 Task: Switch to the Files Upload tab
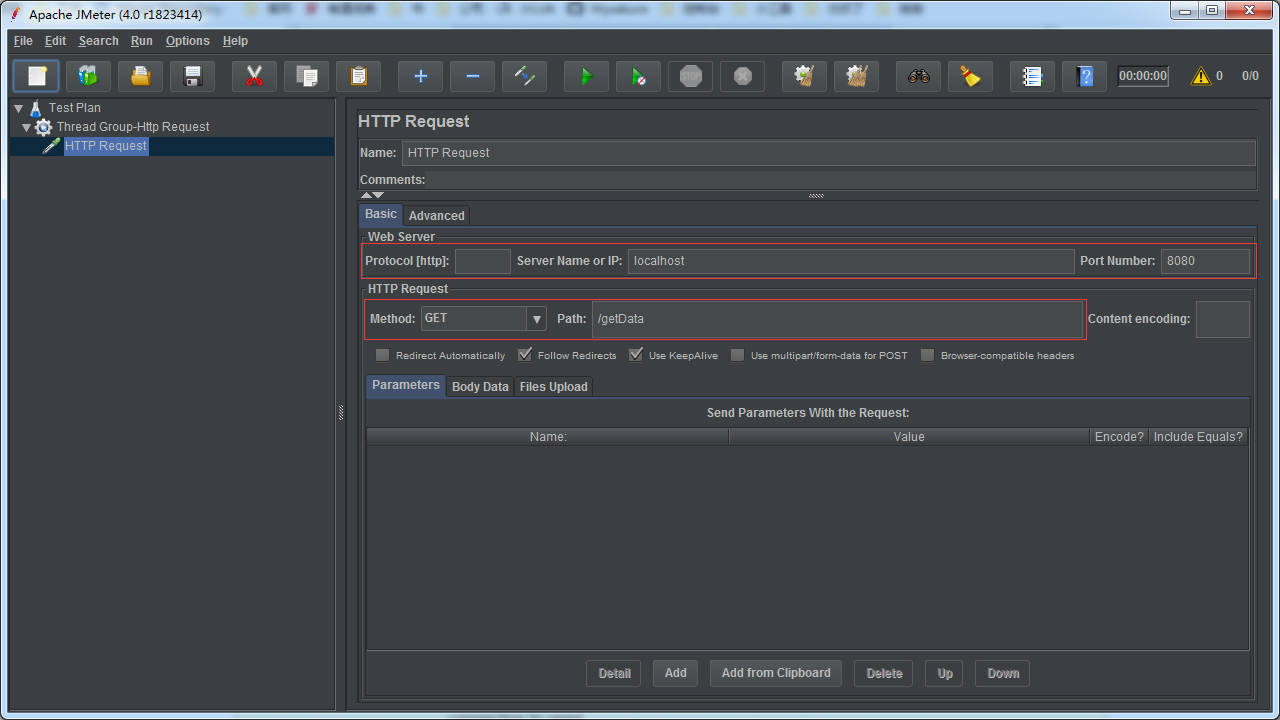(554, 386)
